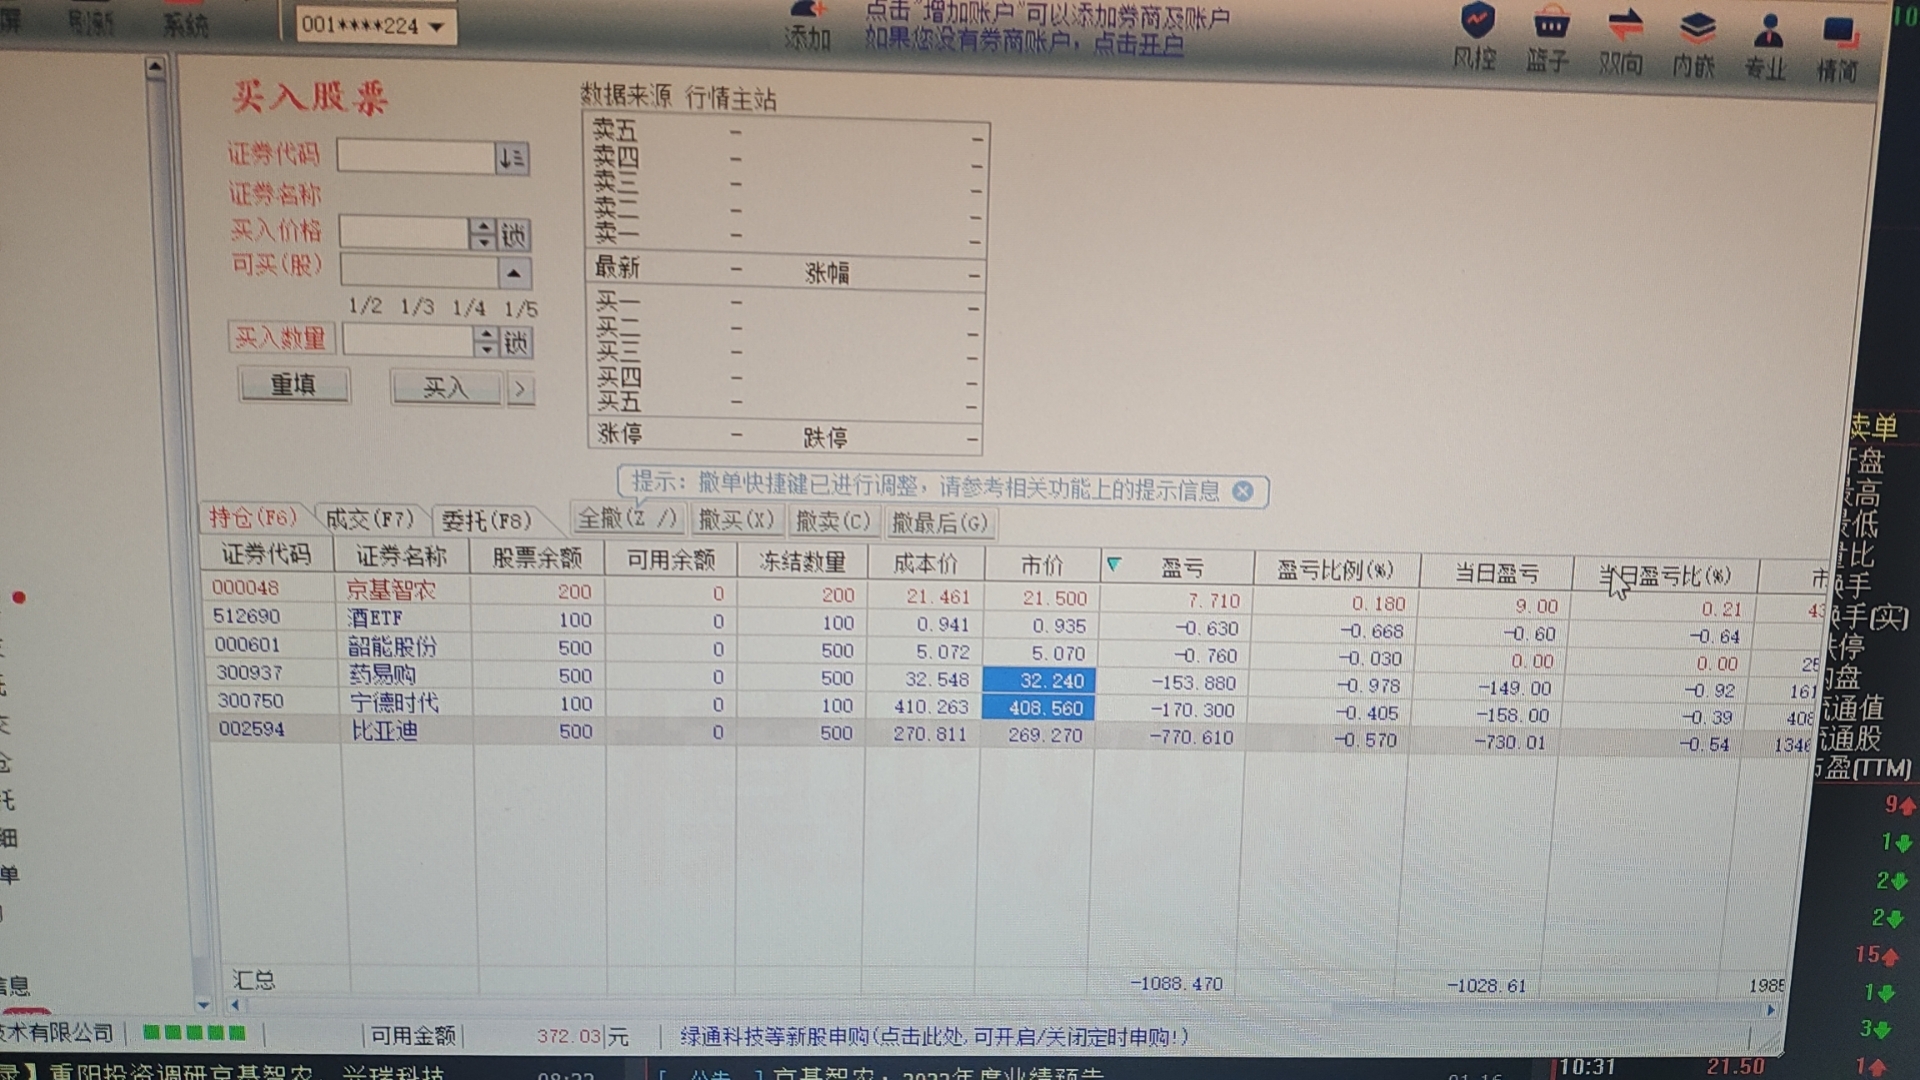Close the 撤单 shortcut hint tooltip
Viewport: 1920px width, 1080px height.
click(x=1242, y=491)
